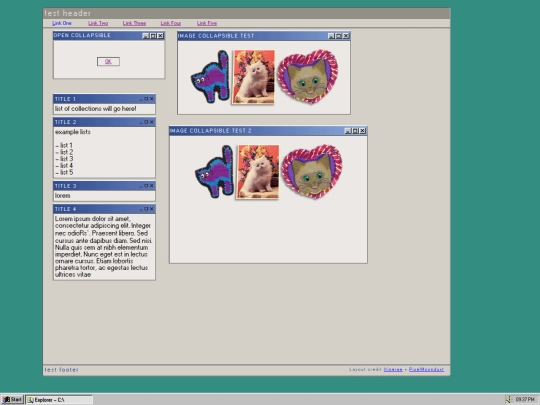Image resolution: width=540 pixels, height=405 pixels.
Task: Maximize the Open Collapsible window
Action: pos(153,36)
